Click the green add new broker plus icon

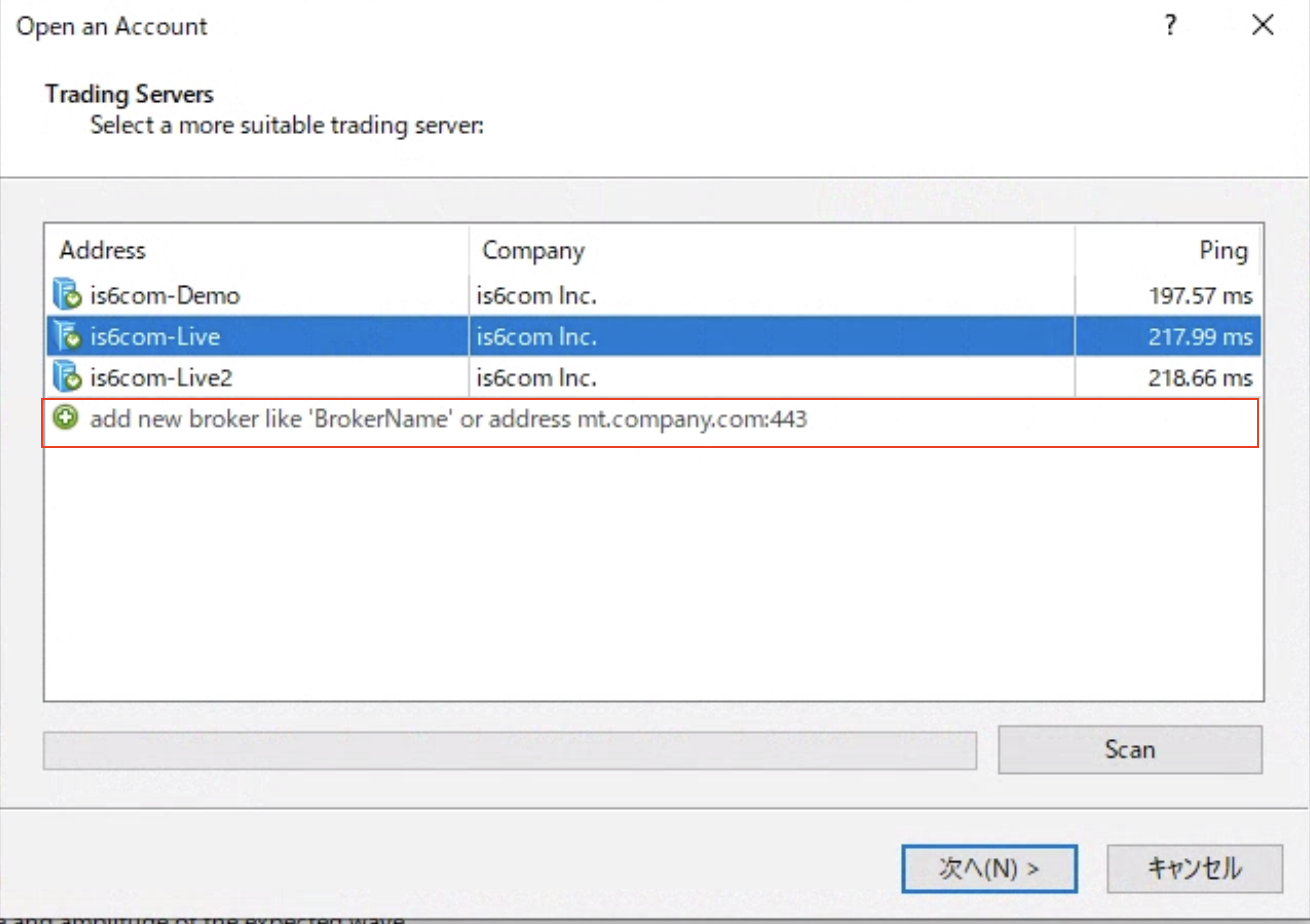click(66, 420)
